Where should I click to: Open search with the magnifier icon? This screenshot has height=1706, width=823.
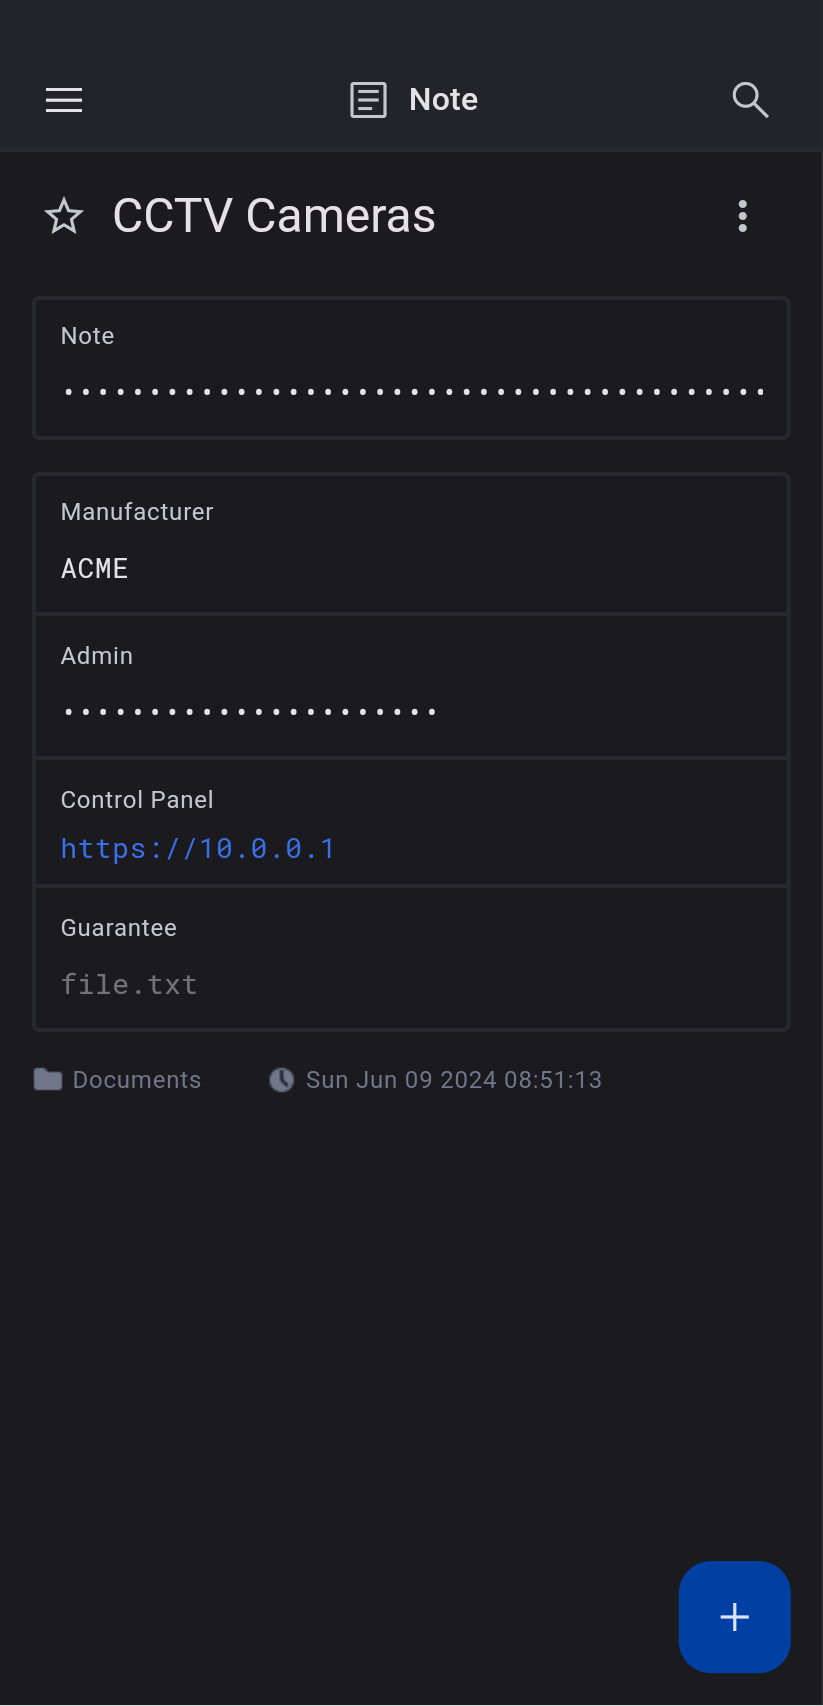[x=750, y=100]
